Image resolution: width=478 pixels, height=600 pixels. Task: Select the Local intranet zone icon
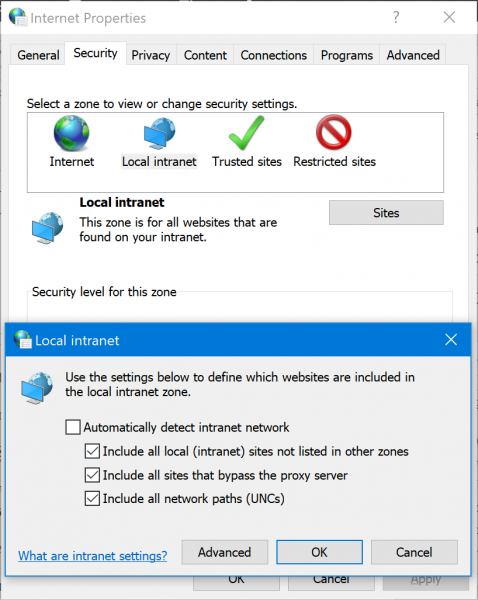(x=160, y=133)
